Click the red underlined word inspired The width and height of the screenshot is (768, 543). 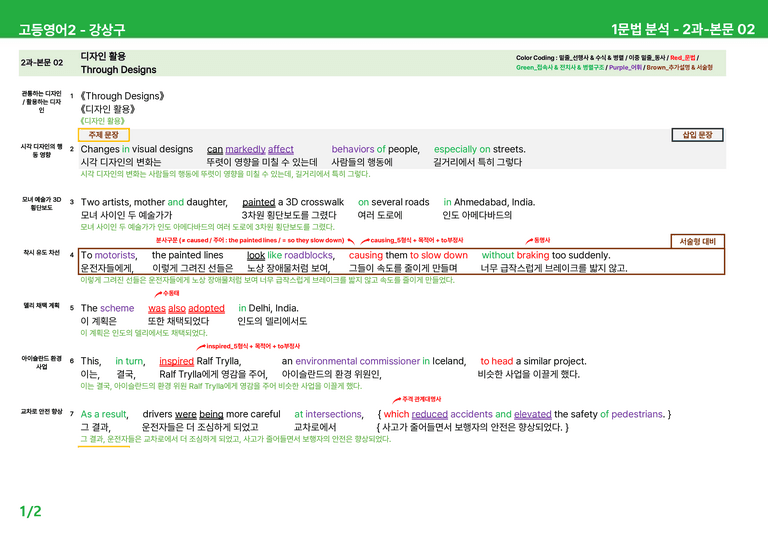[x=176, y=361]
